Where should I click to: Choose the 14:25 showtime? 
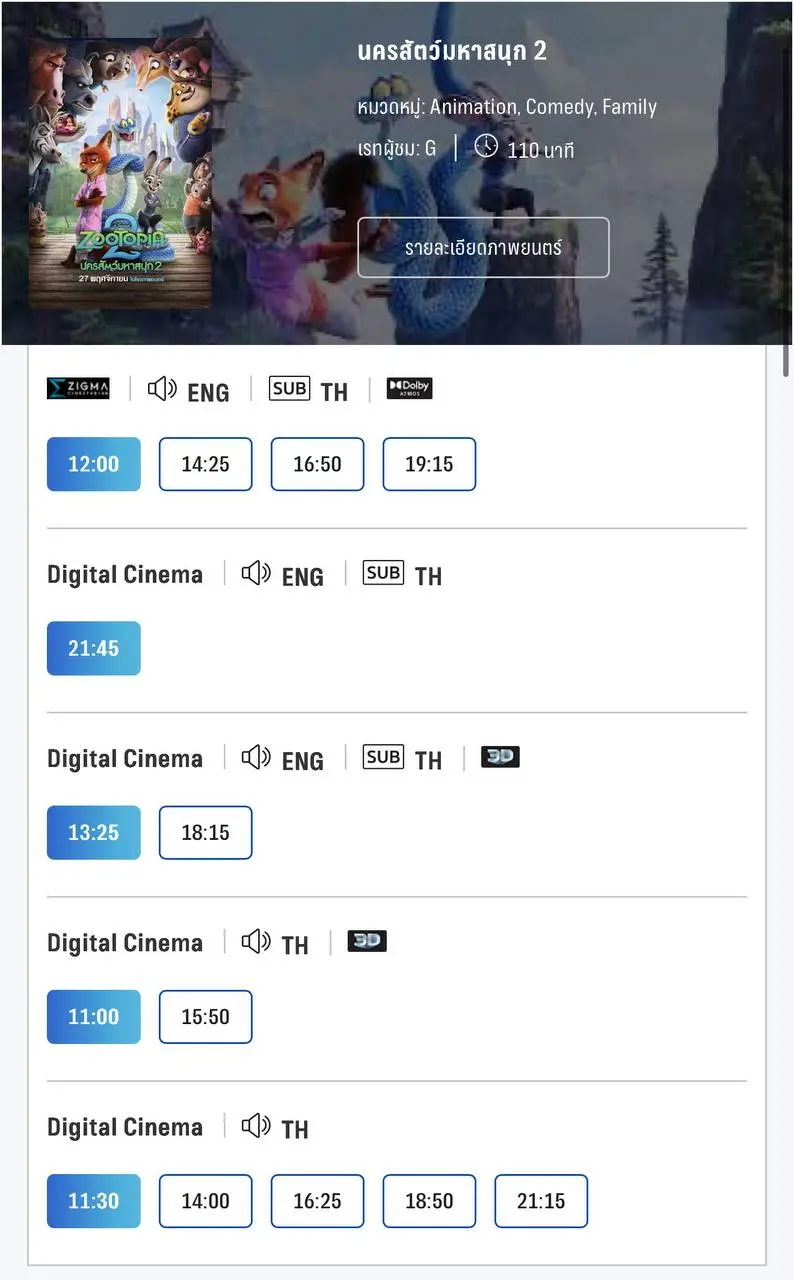tap(205, 464)
